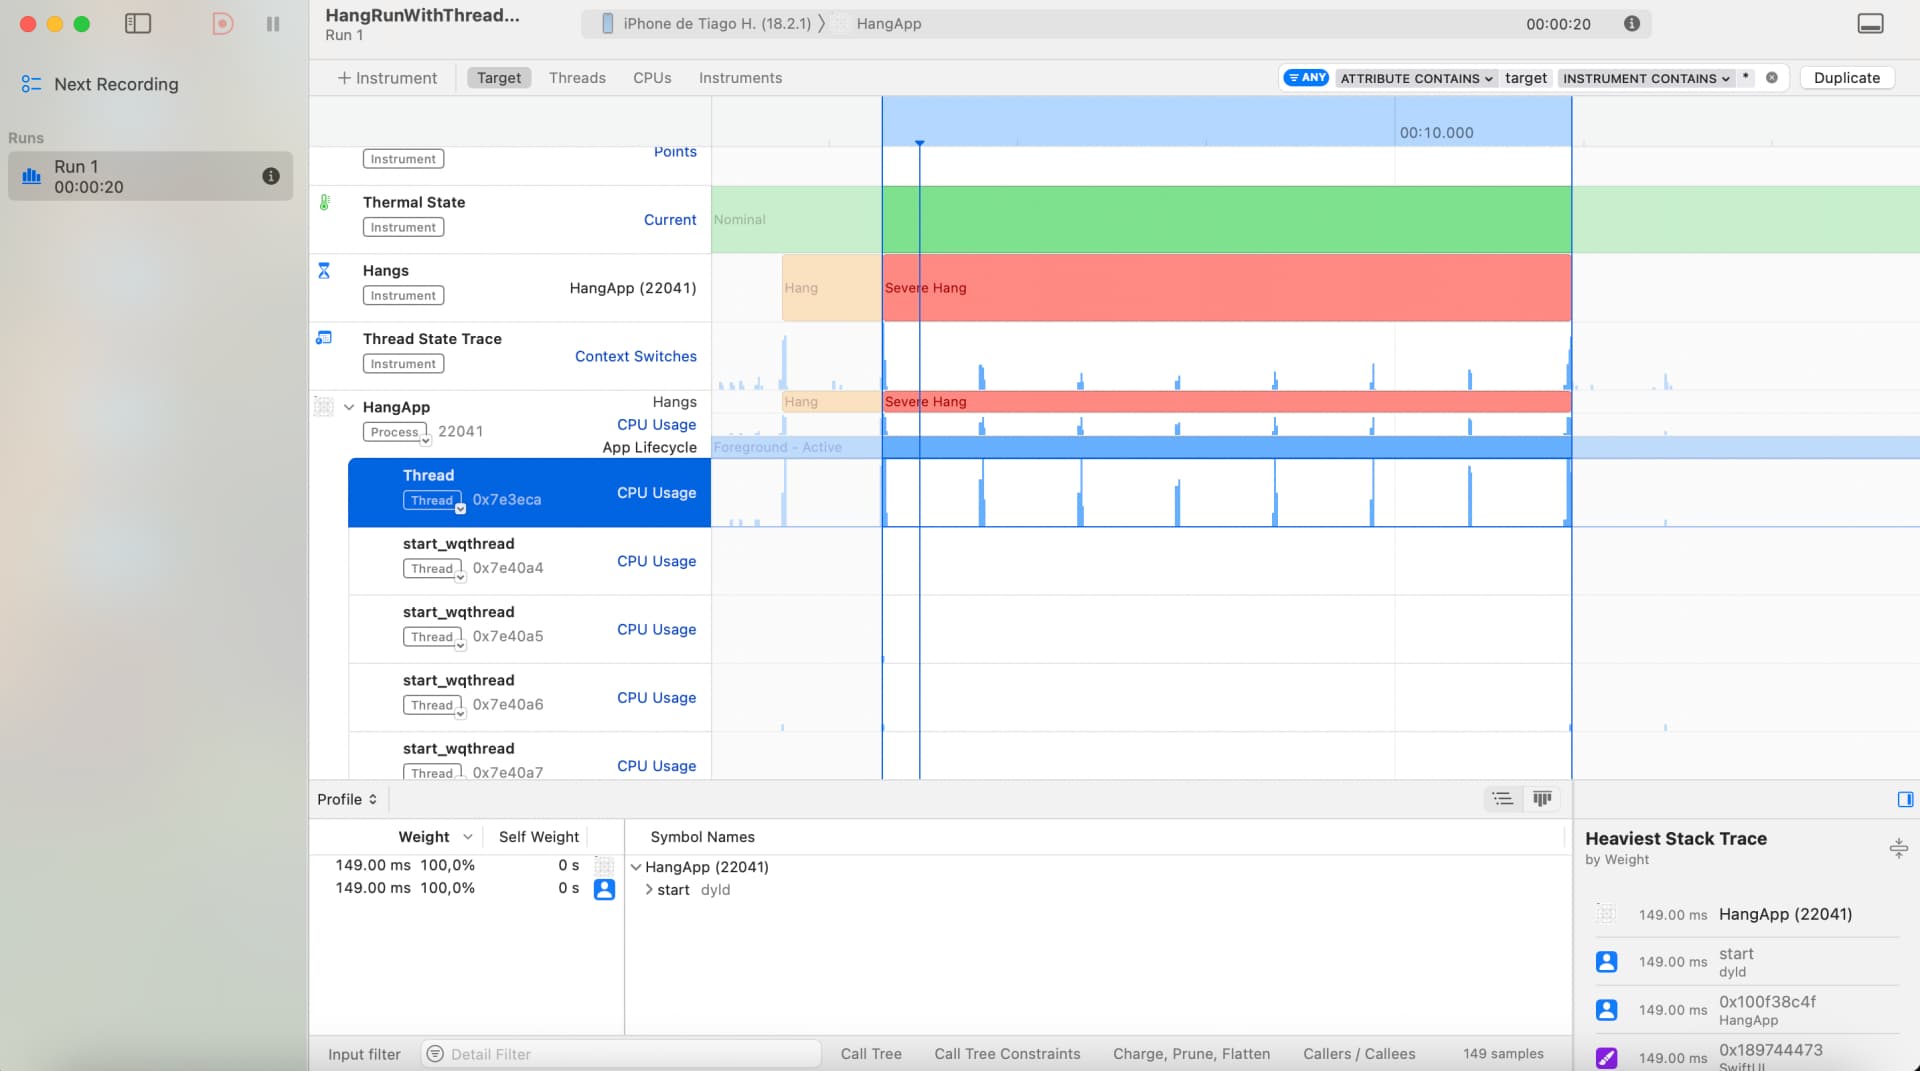Click the record button in toolbar
This screenshot has height=1071, width=1920.
(x=223, y=24)
